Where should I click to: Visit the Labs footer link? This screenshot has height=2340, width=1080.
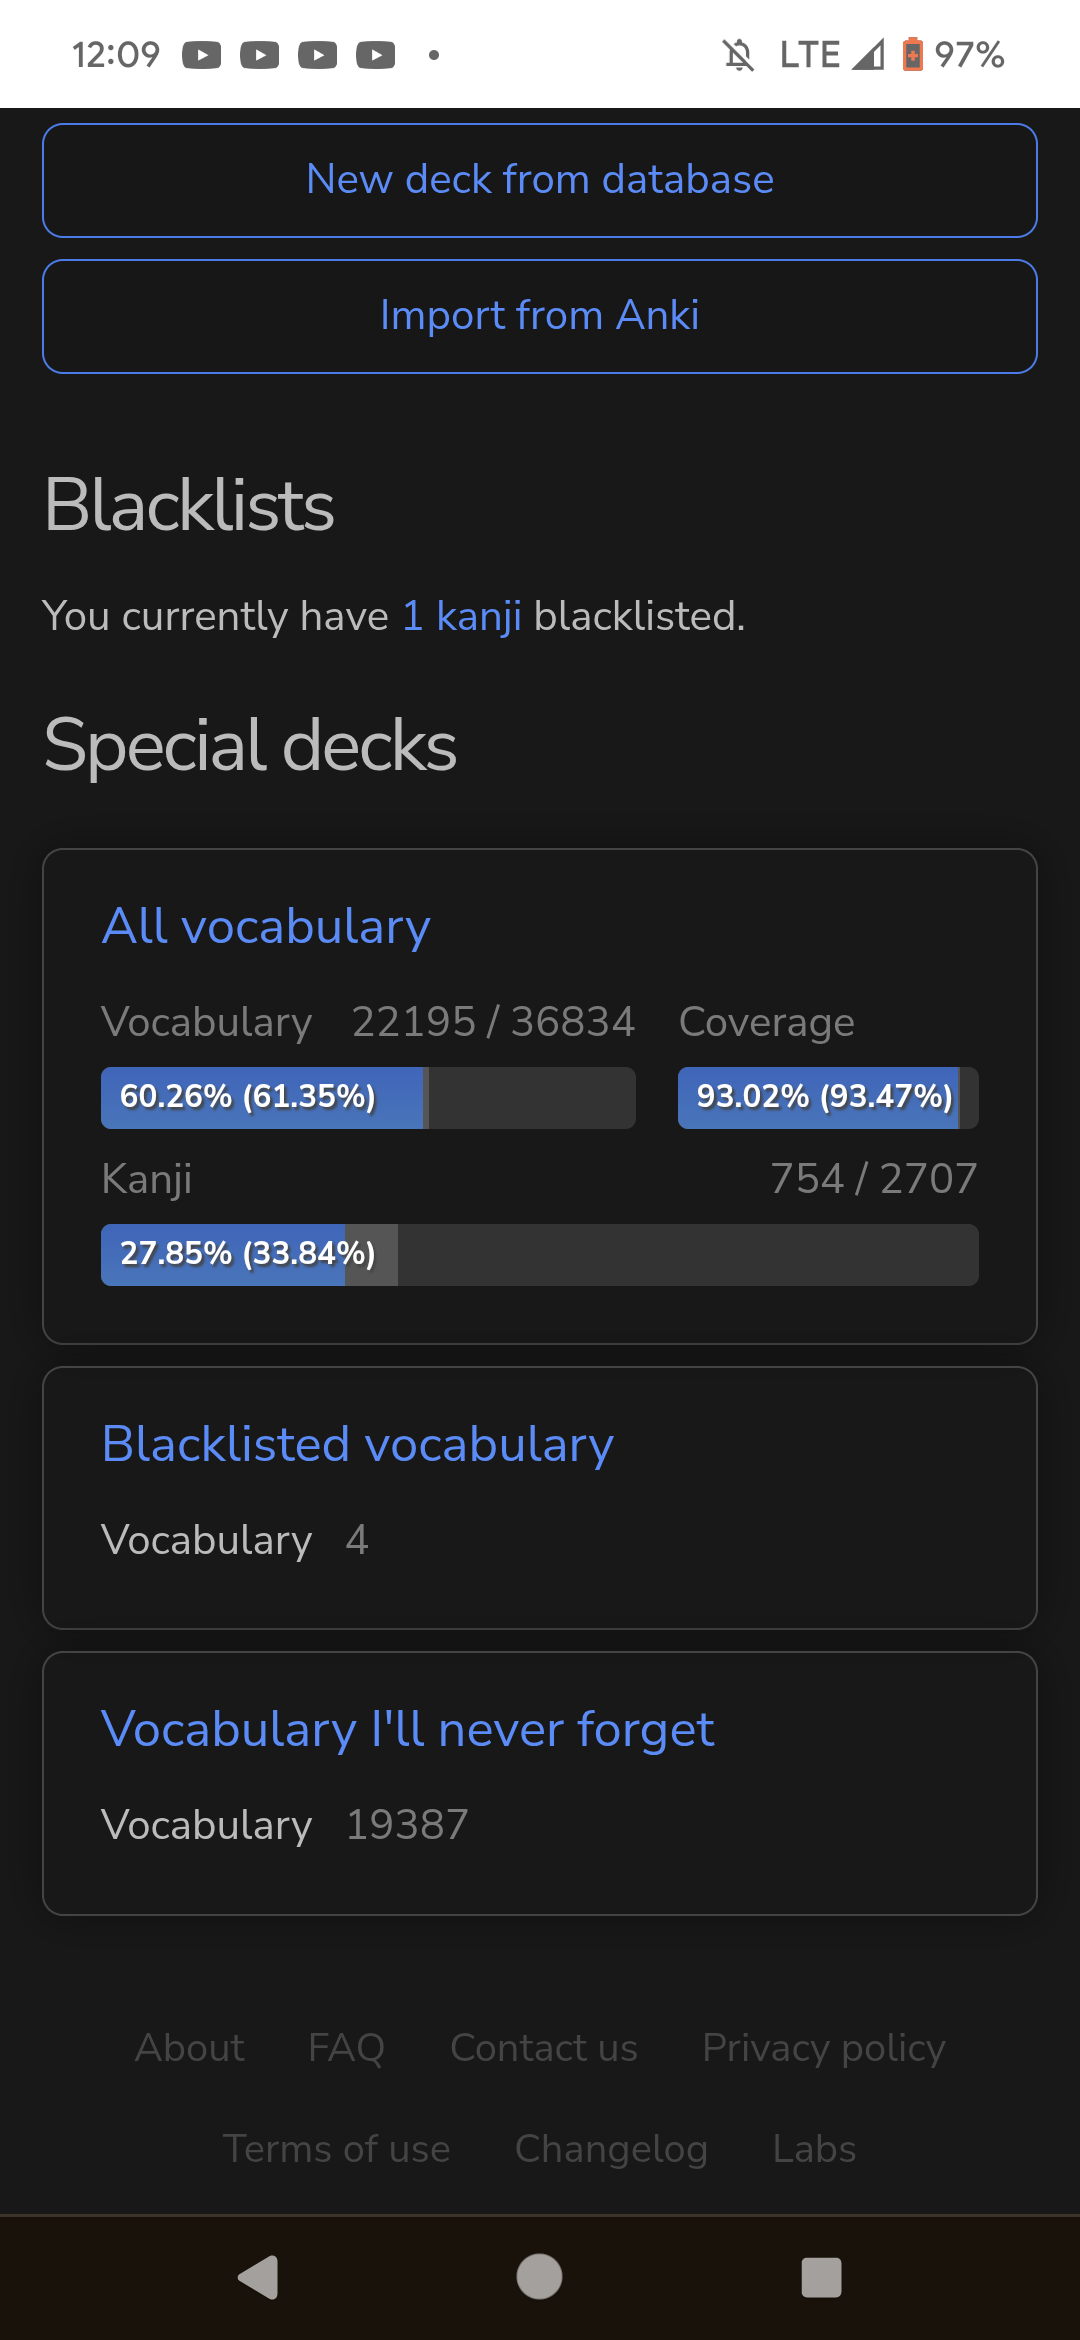coord(814,2149)
